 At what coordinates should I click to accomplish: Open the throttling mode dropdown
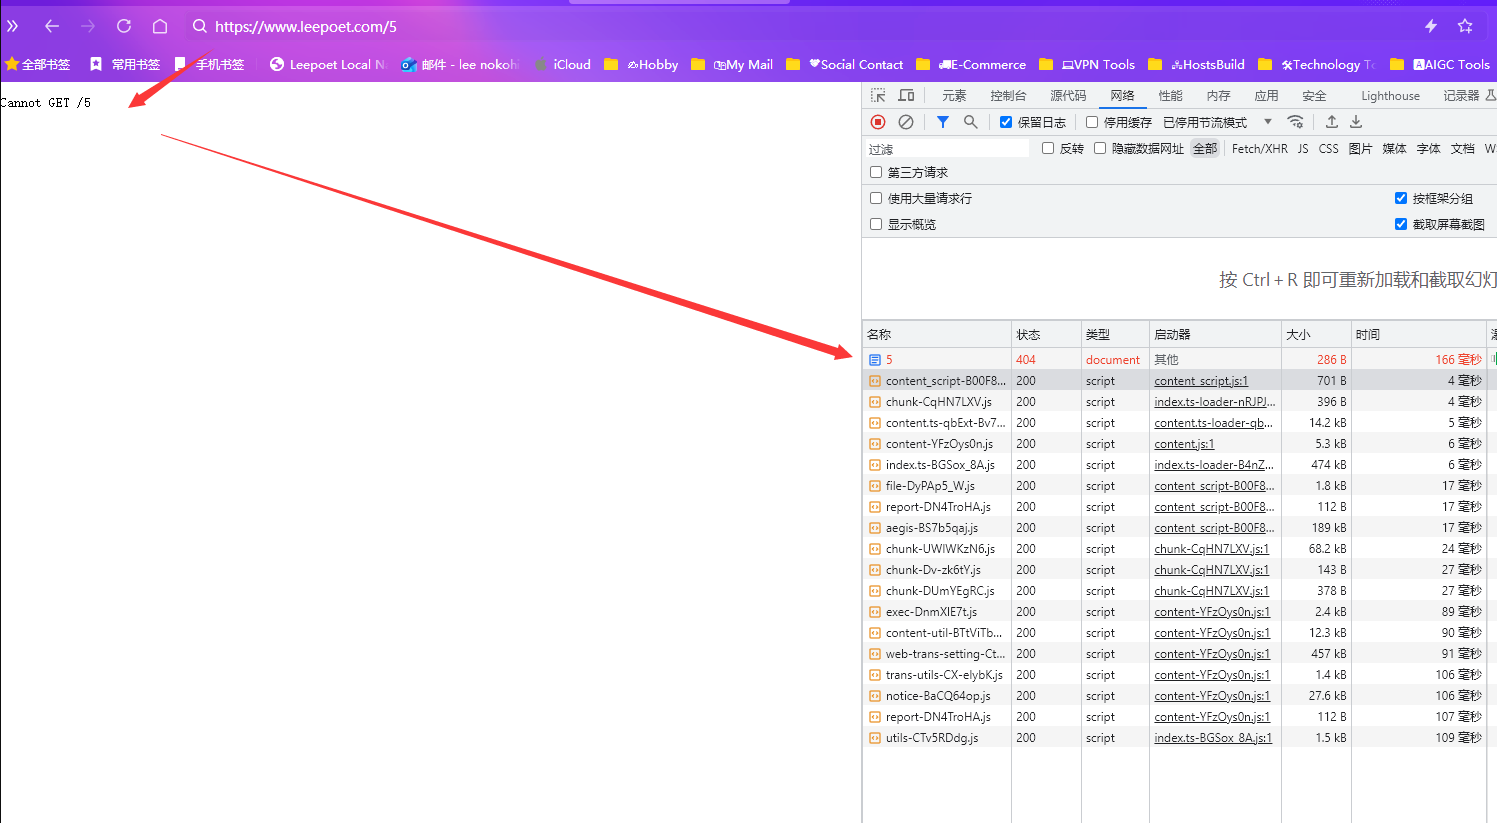pos(1267,122)
